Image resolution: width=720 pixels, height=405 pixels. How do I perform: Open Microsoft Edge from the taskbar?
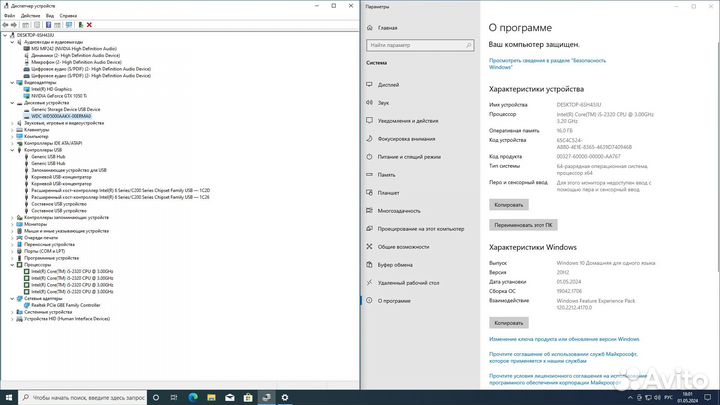pyautogui.click(x=193, y=398)
